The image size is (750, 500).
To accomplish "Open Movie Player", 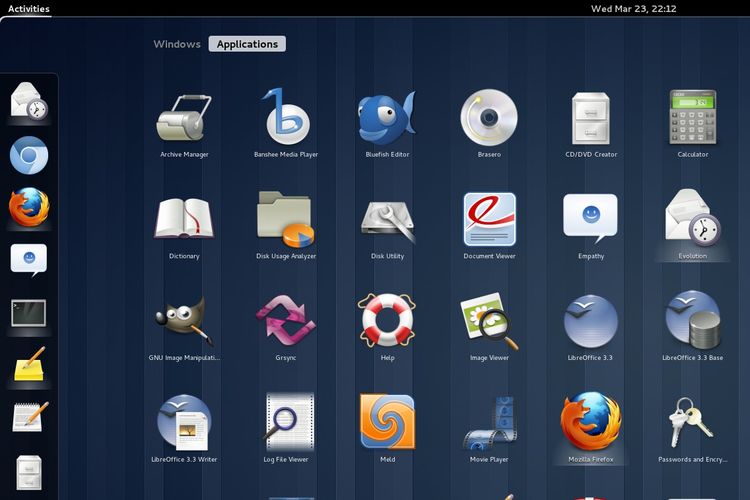I will coord(489,423).
